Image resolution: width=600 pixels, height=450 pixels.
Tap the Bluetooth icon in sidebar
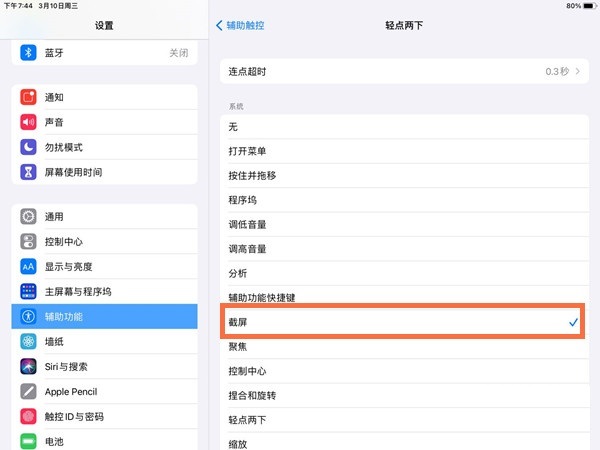pos(28,52)
